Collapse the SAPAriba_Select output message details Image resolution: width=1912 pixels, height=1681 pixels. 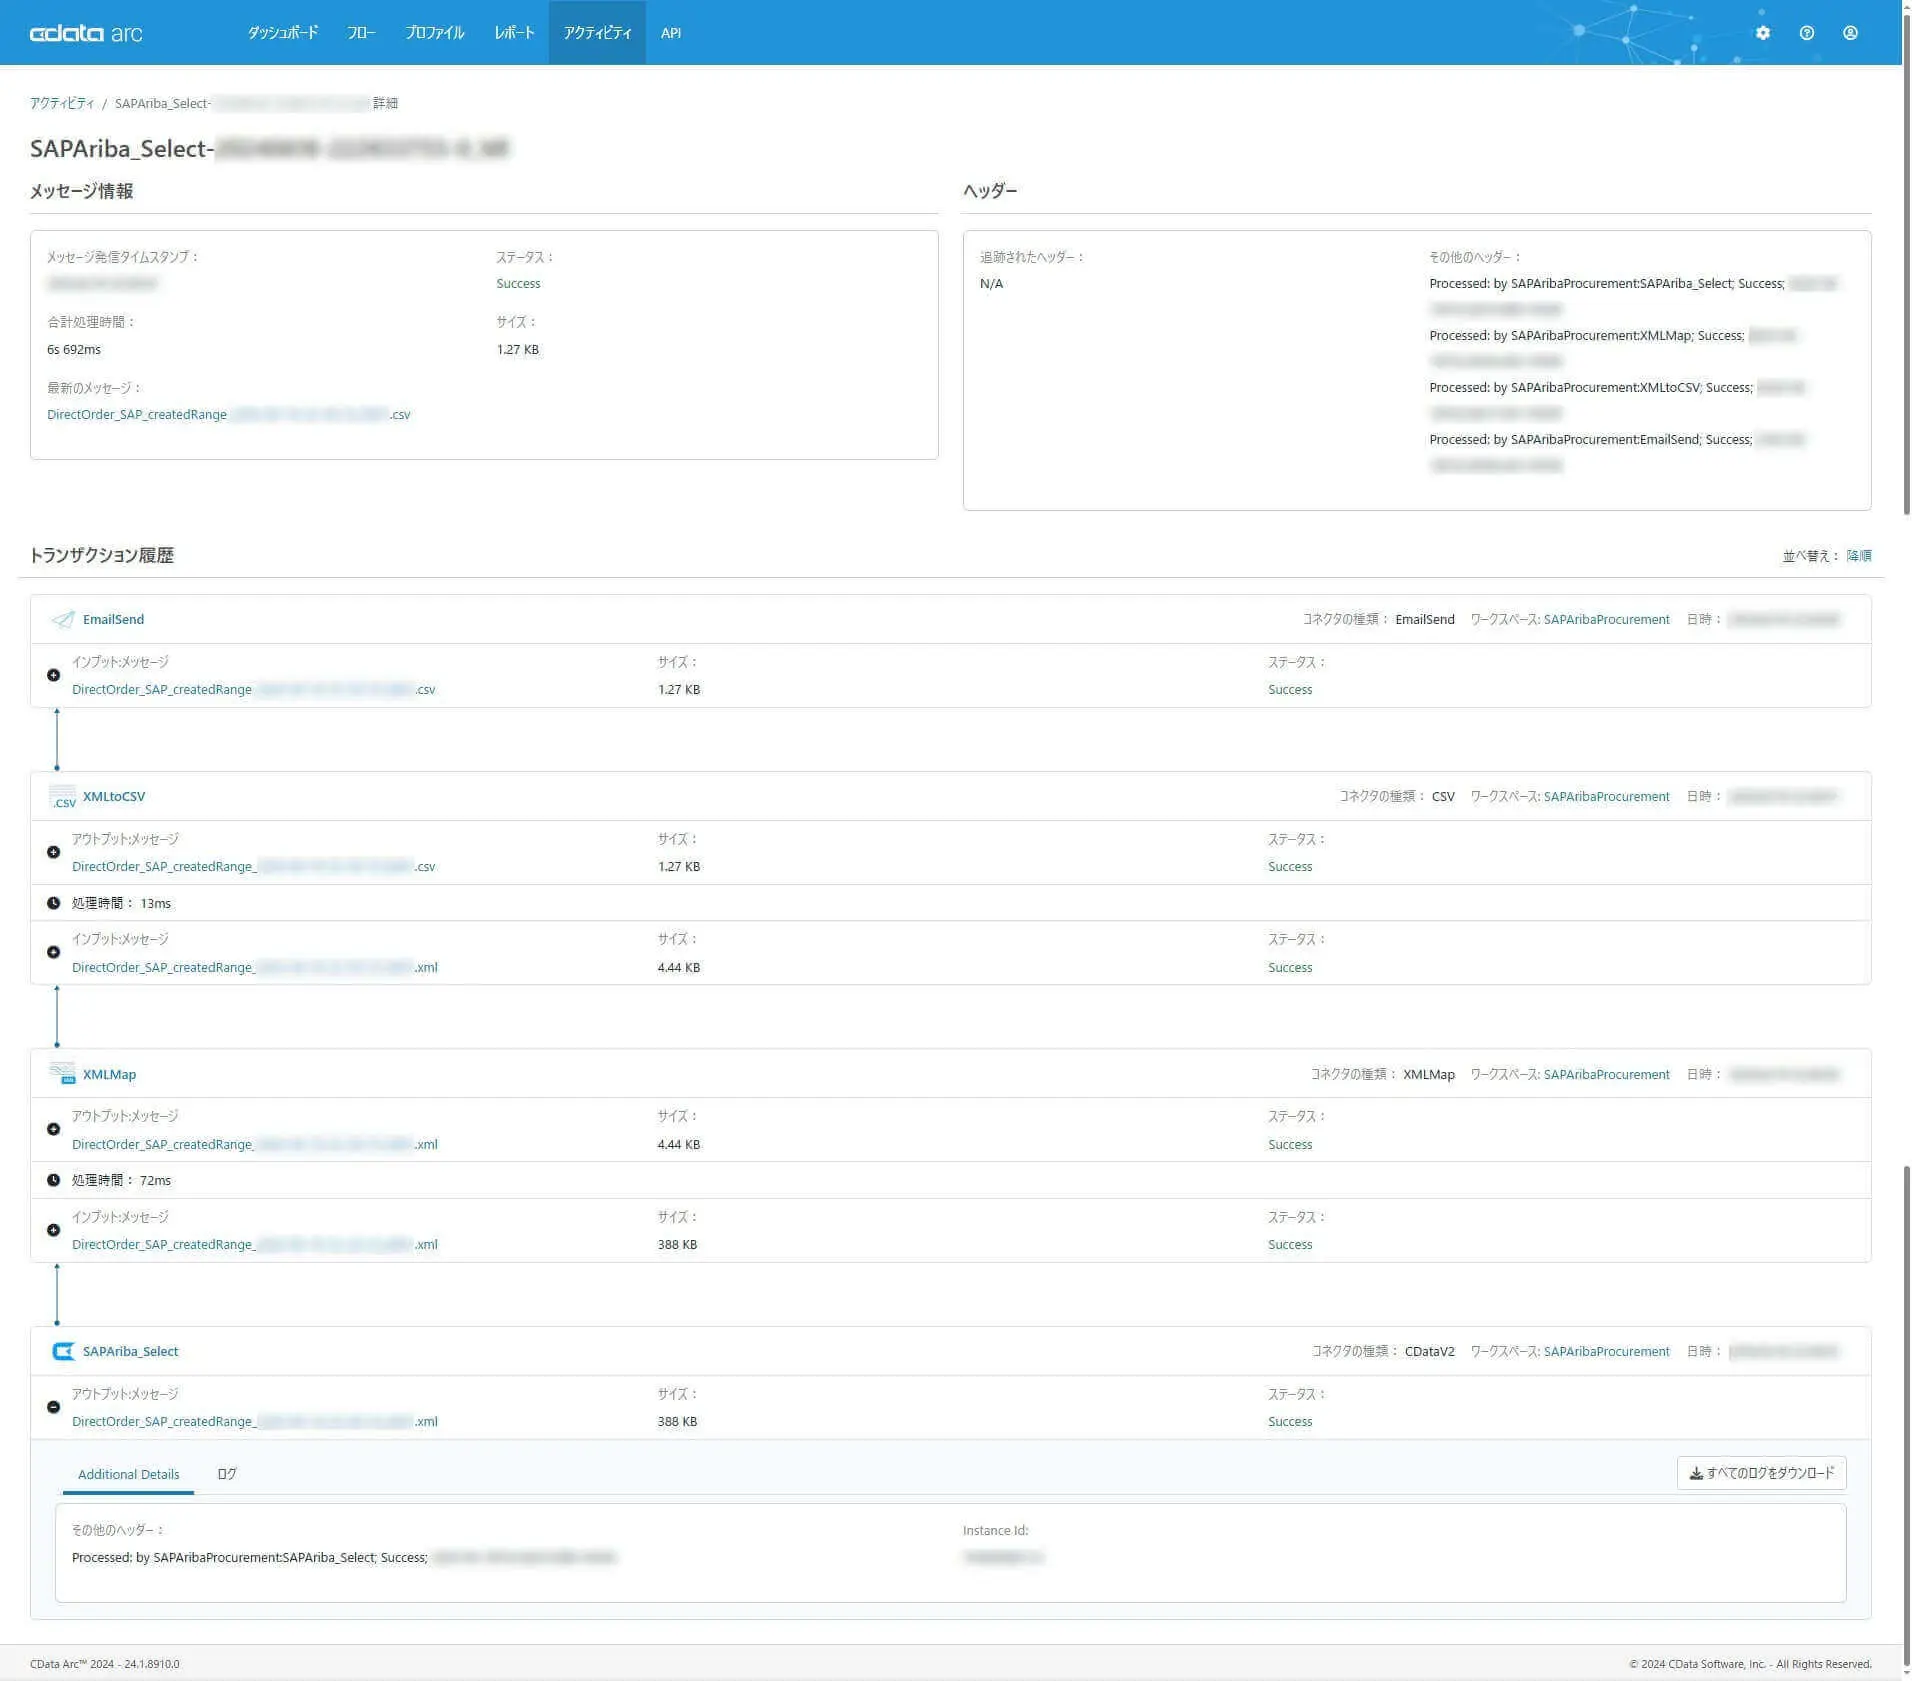53,1407
